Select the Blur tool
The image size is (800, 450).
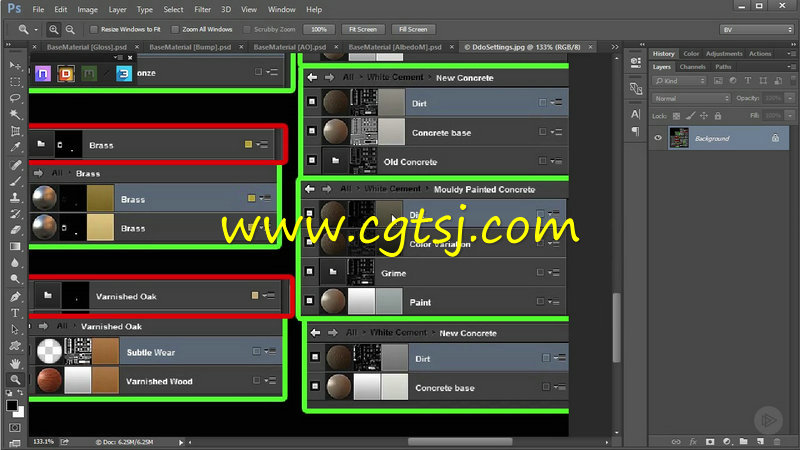(15, 263)
